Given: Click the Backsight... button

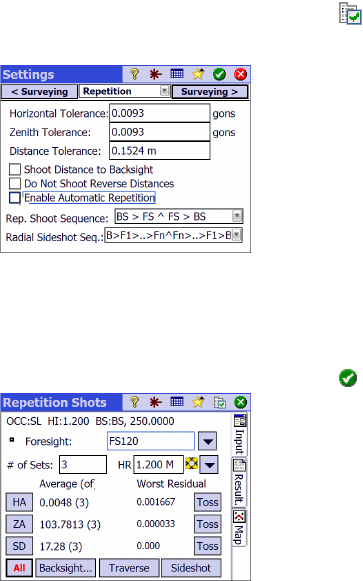Looking at the screenshot, I should [66, 568].
